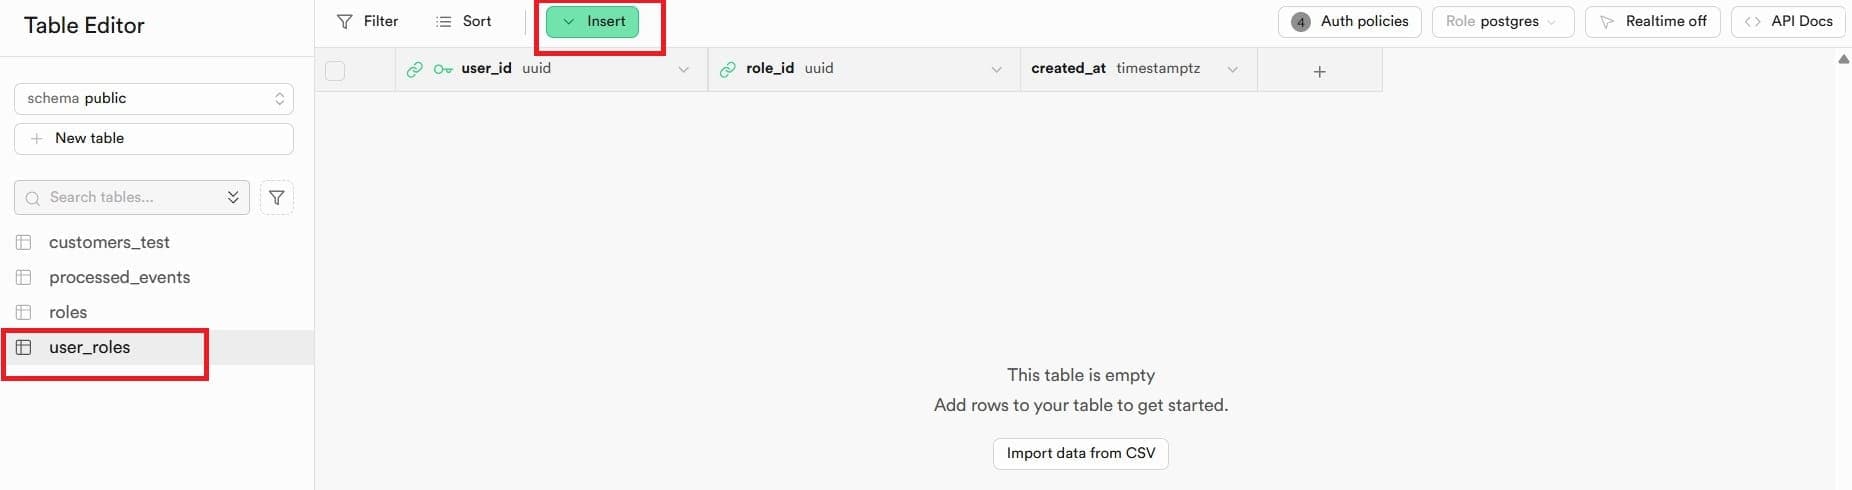Viewport: 1852px width, 490px height.
Task: Click the key icon on user_id column
Action: point(443,69)
